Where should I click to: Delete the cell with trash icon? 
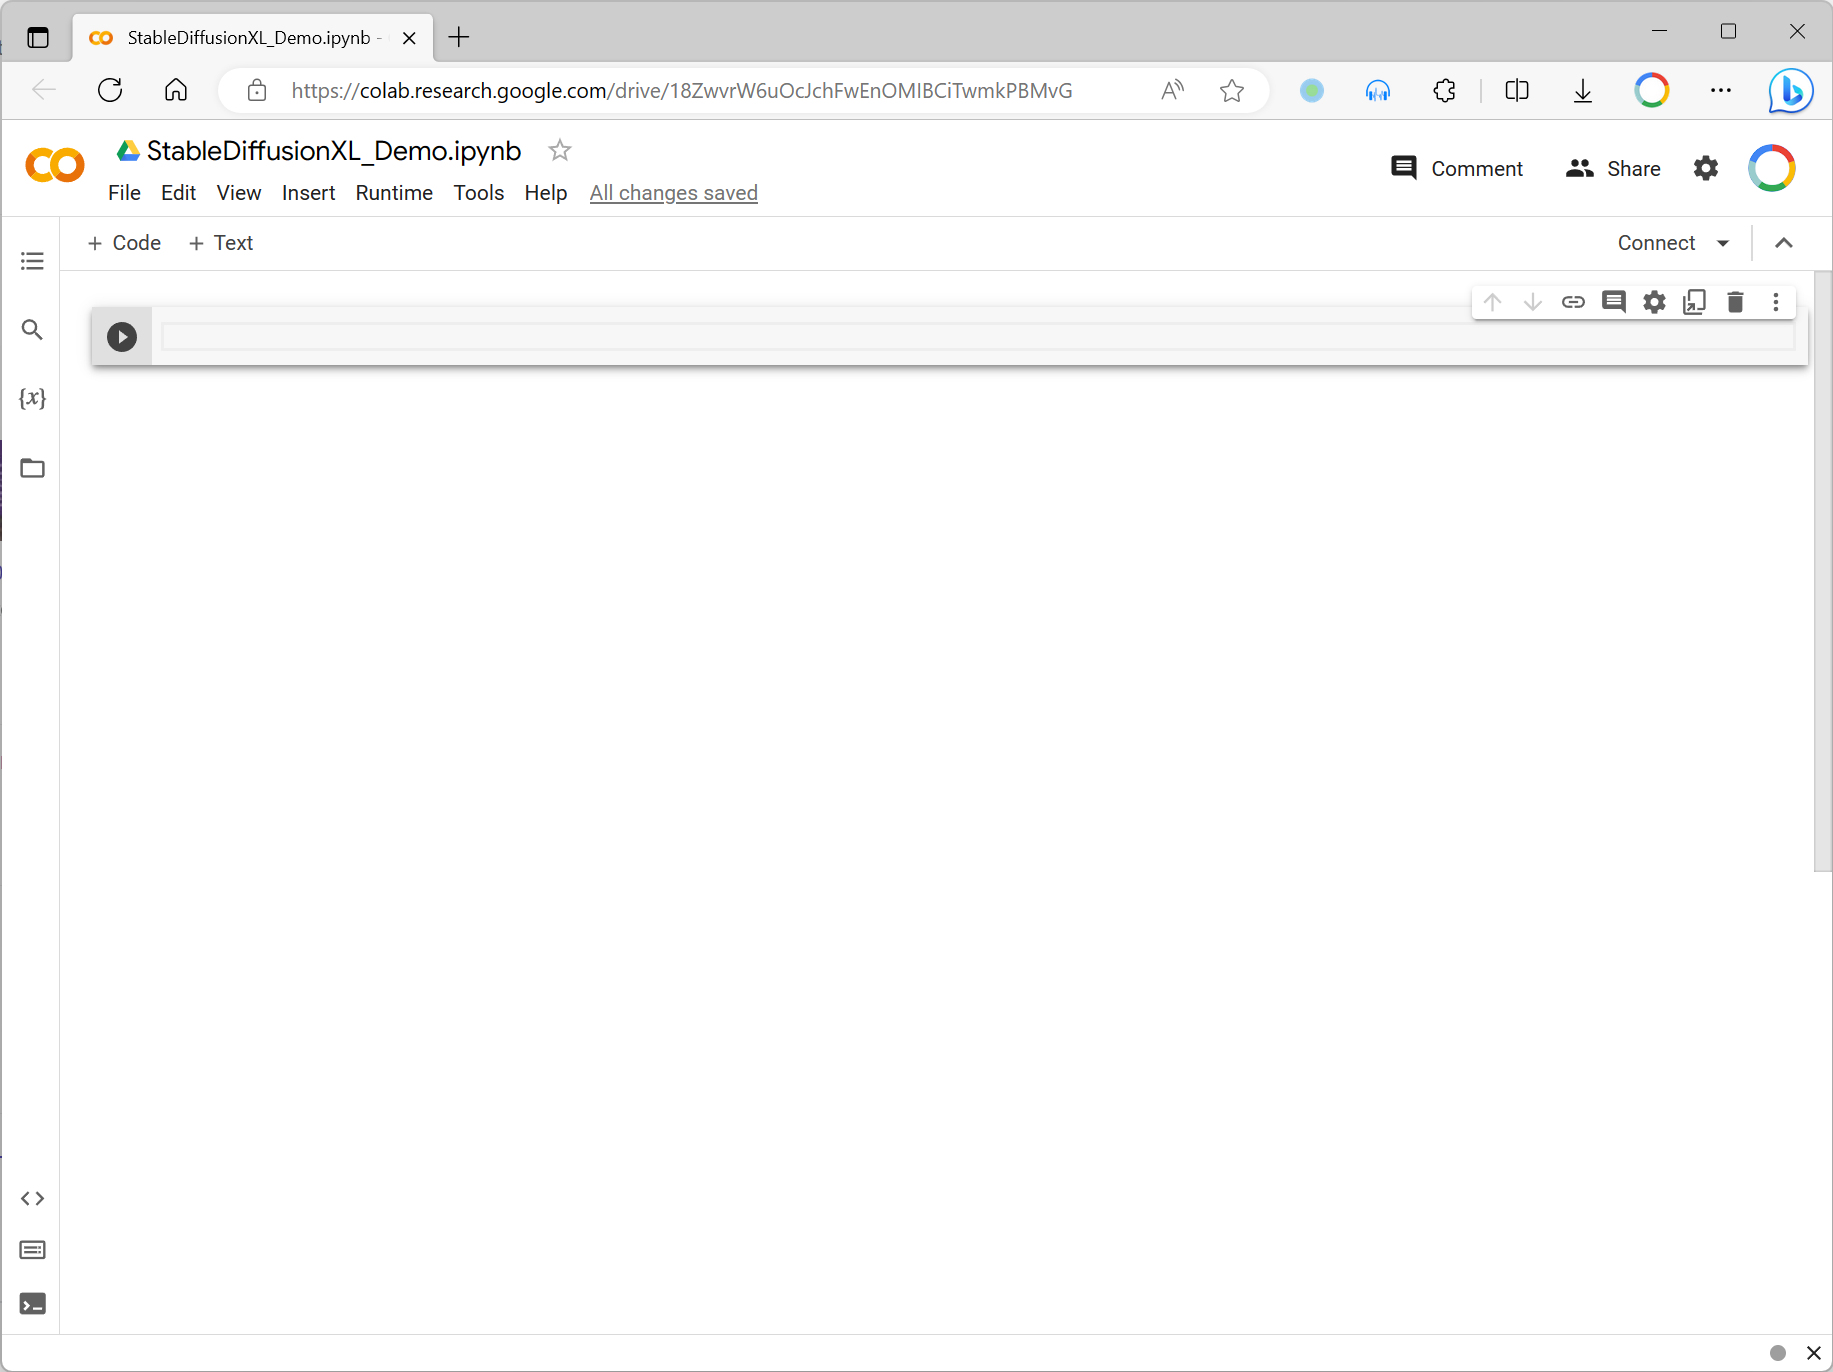(x=1735, y=302)
